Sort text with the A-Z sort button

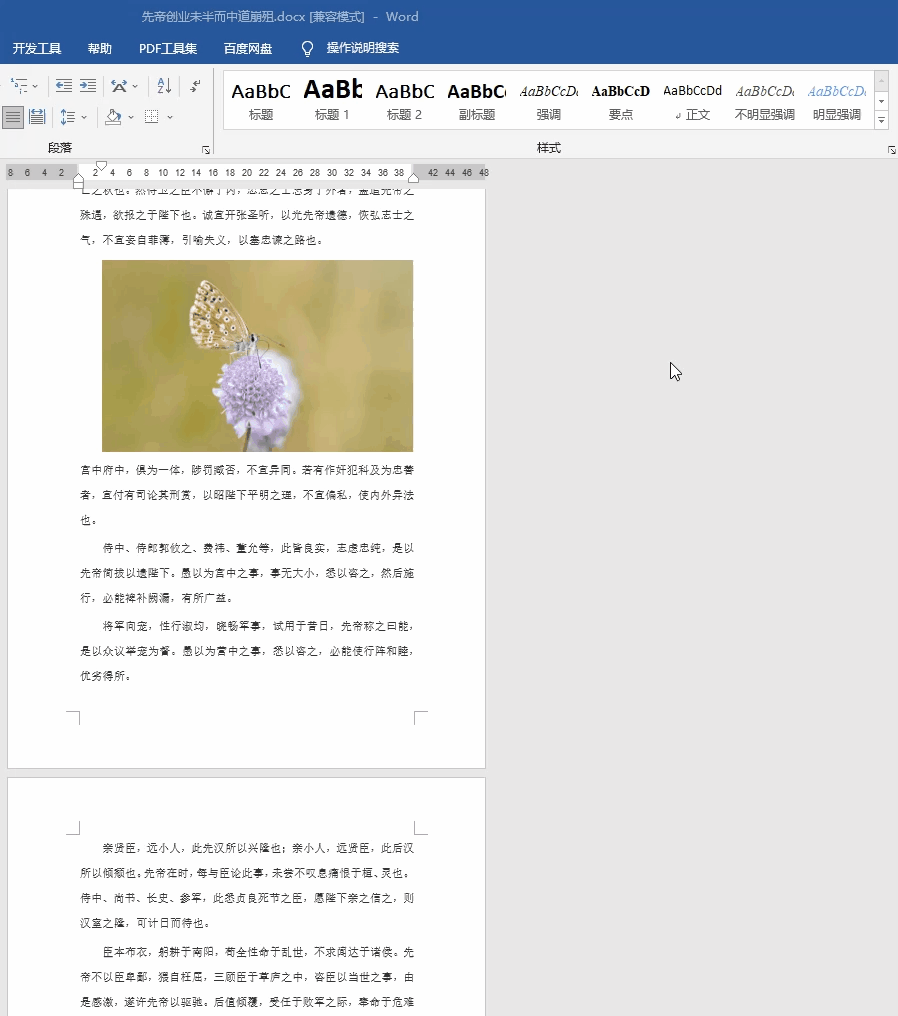(x=164, y=86)
